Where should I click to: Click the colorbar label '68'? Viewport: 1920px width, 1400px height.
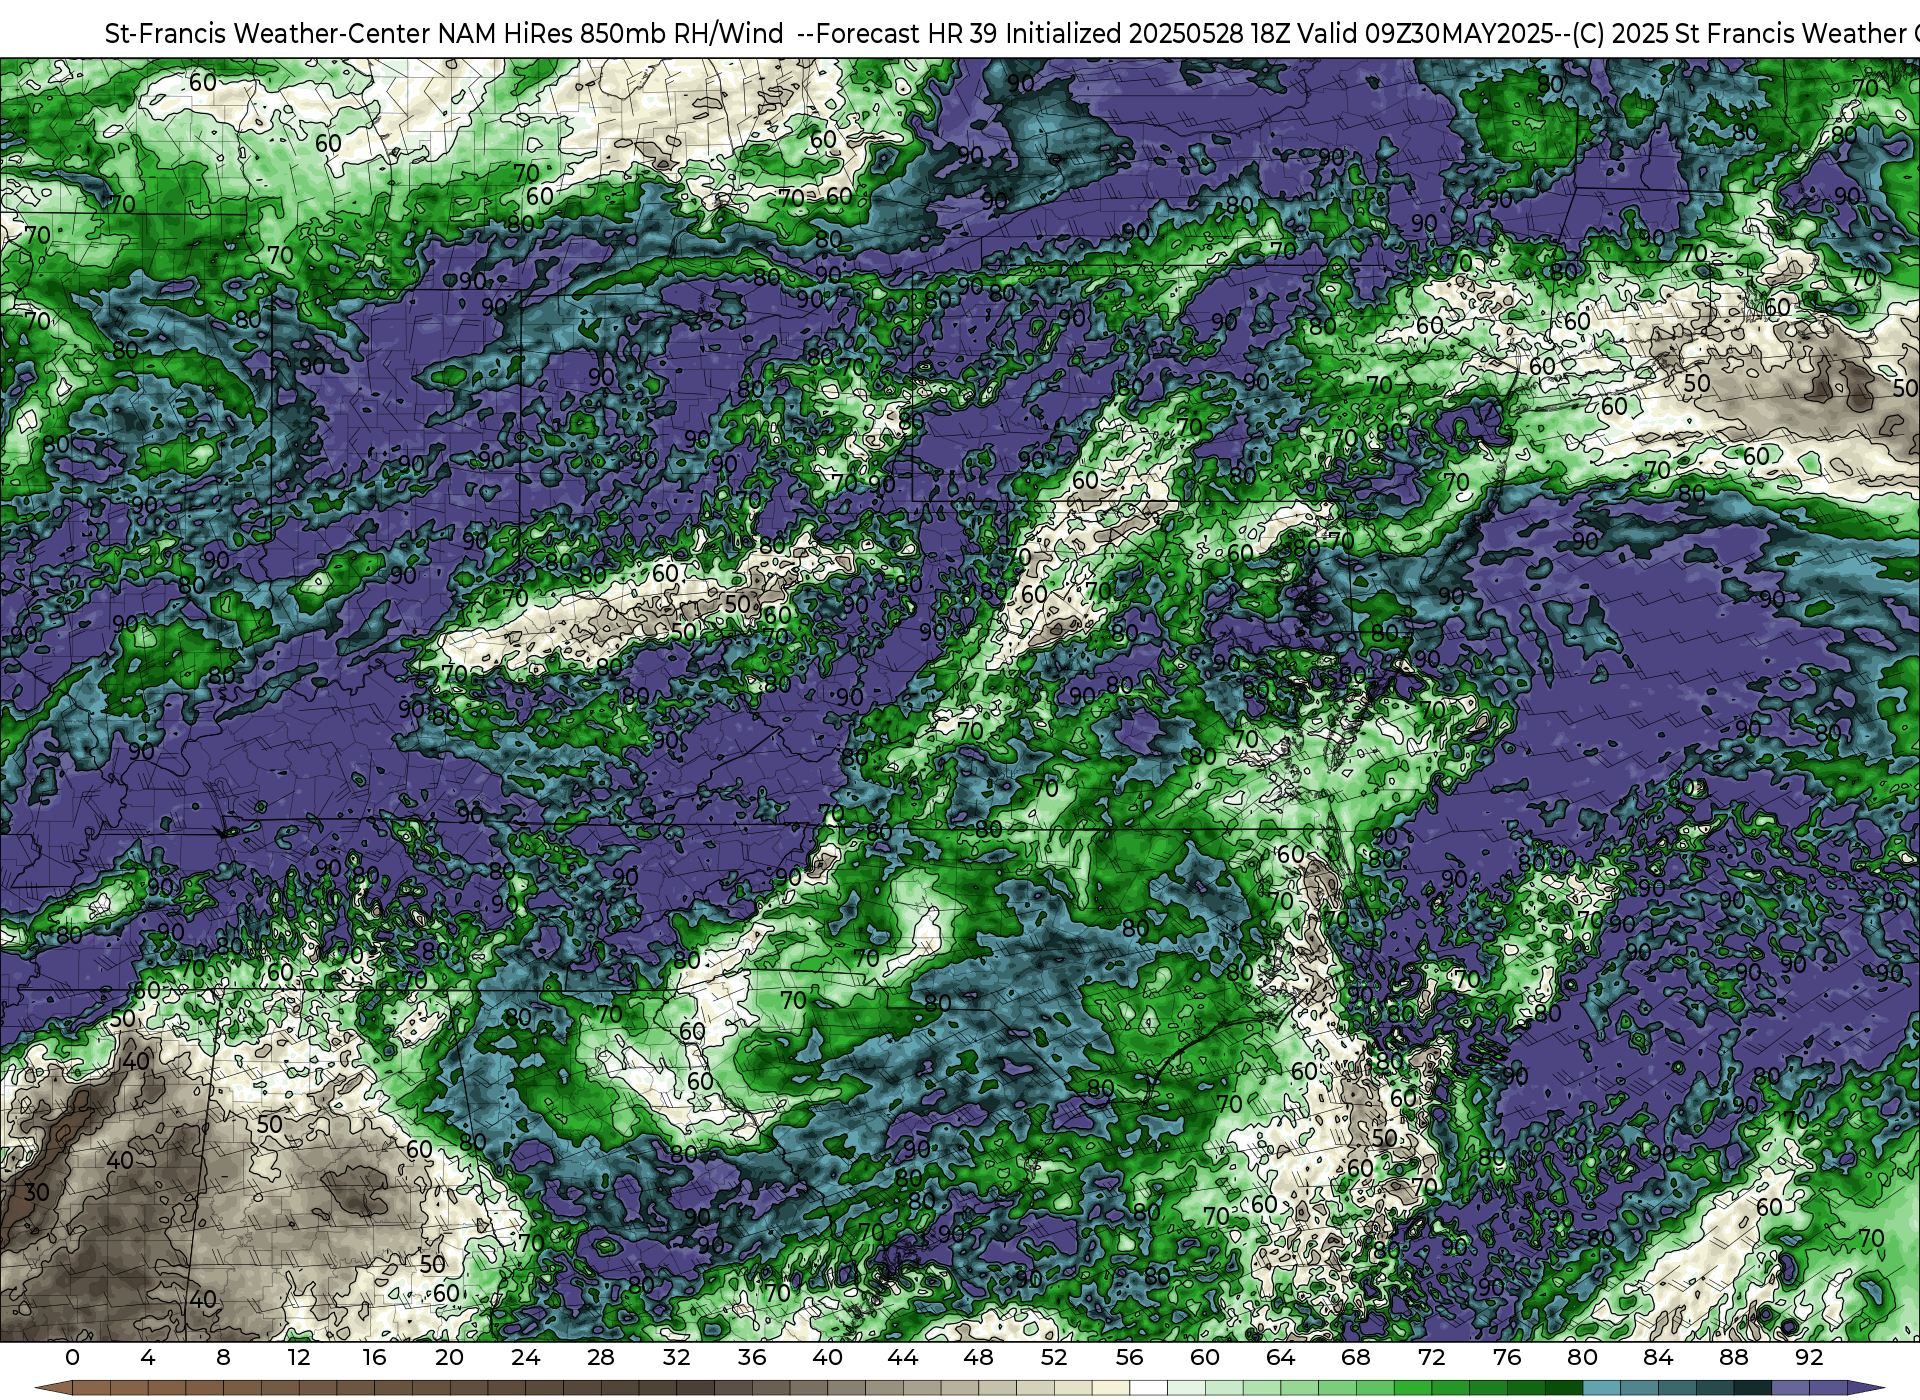tap(1355, 1357)
